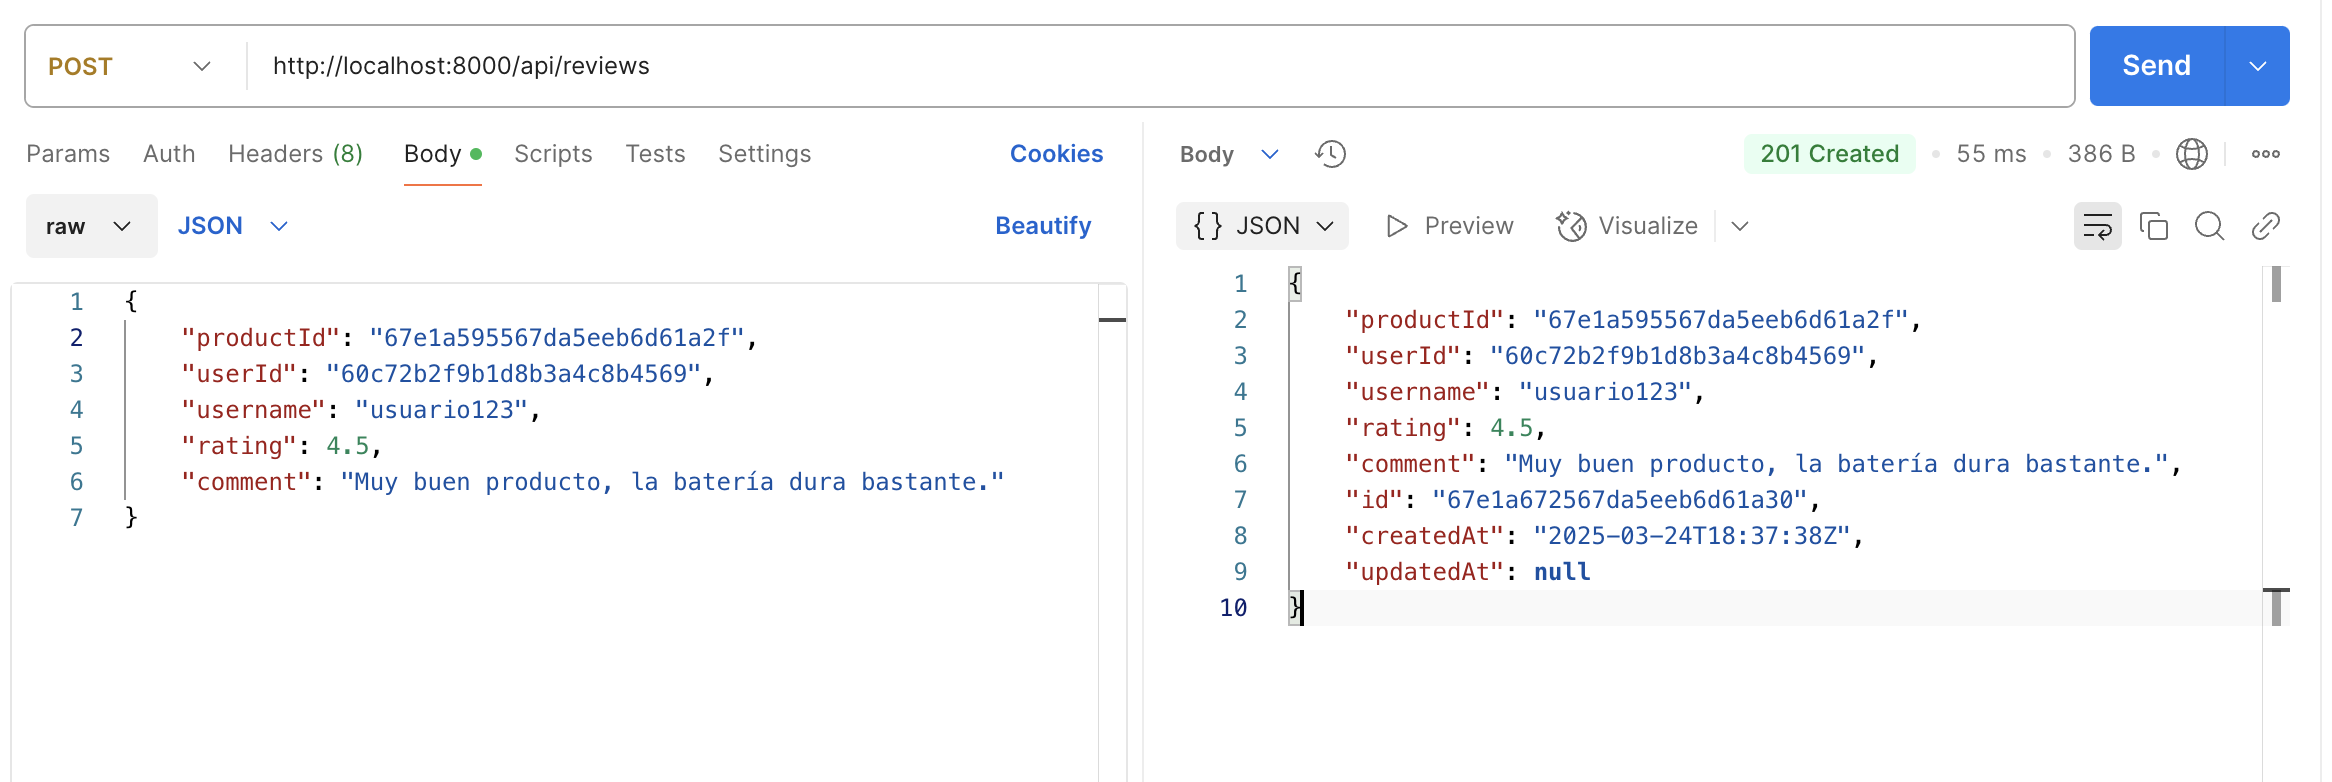Click the network globe icon
This screenshot has height=782, width=2332.
2191,154
